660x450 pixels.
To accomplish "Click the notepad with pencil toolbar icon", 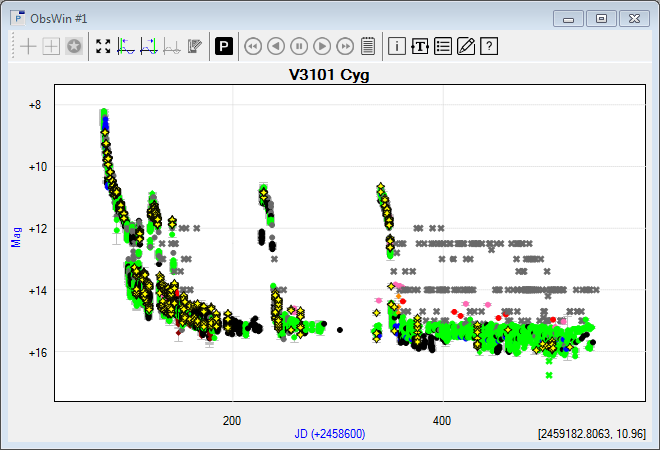I will (195, 46).
